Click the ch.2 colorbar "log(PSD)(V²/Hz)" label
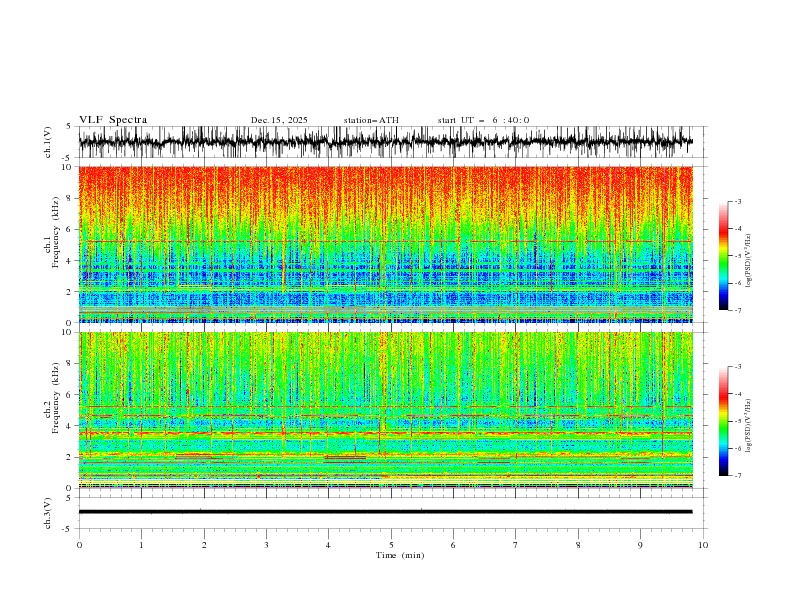The height and width of the screenshot is (612, 792). [748, 426]
